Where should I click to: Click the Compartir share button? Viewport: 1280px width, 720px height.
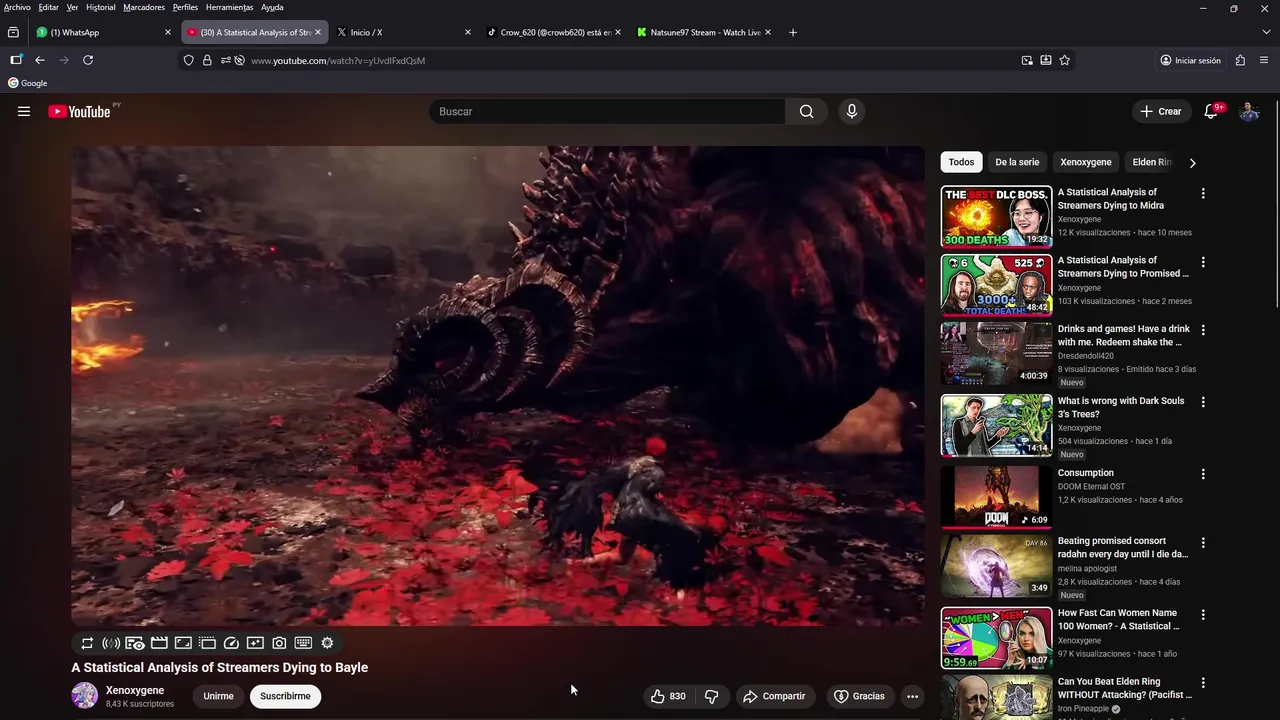pyautogui.click(x=774, y=696)
